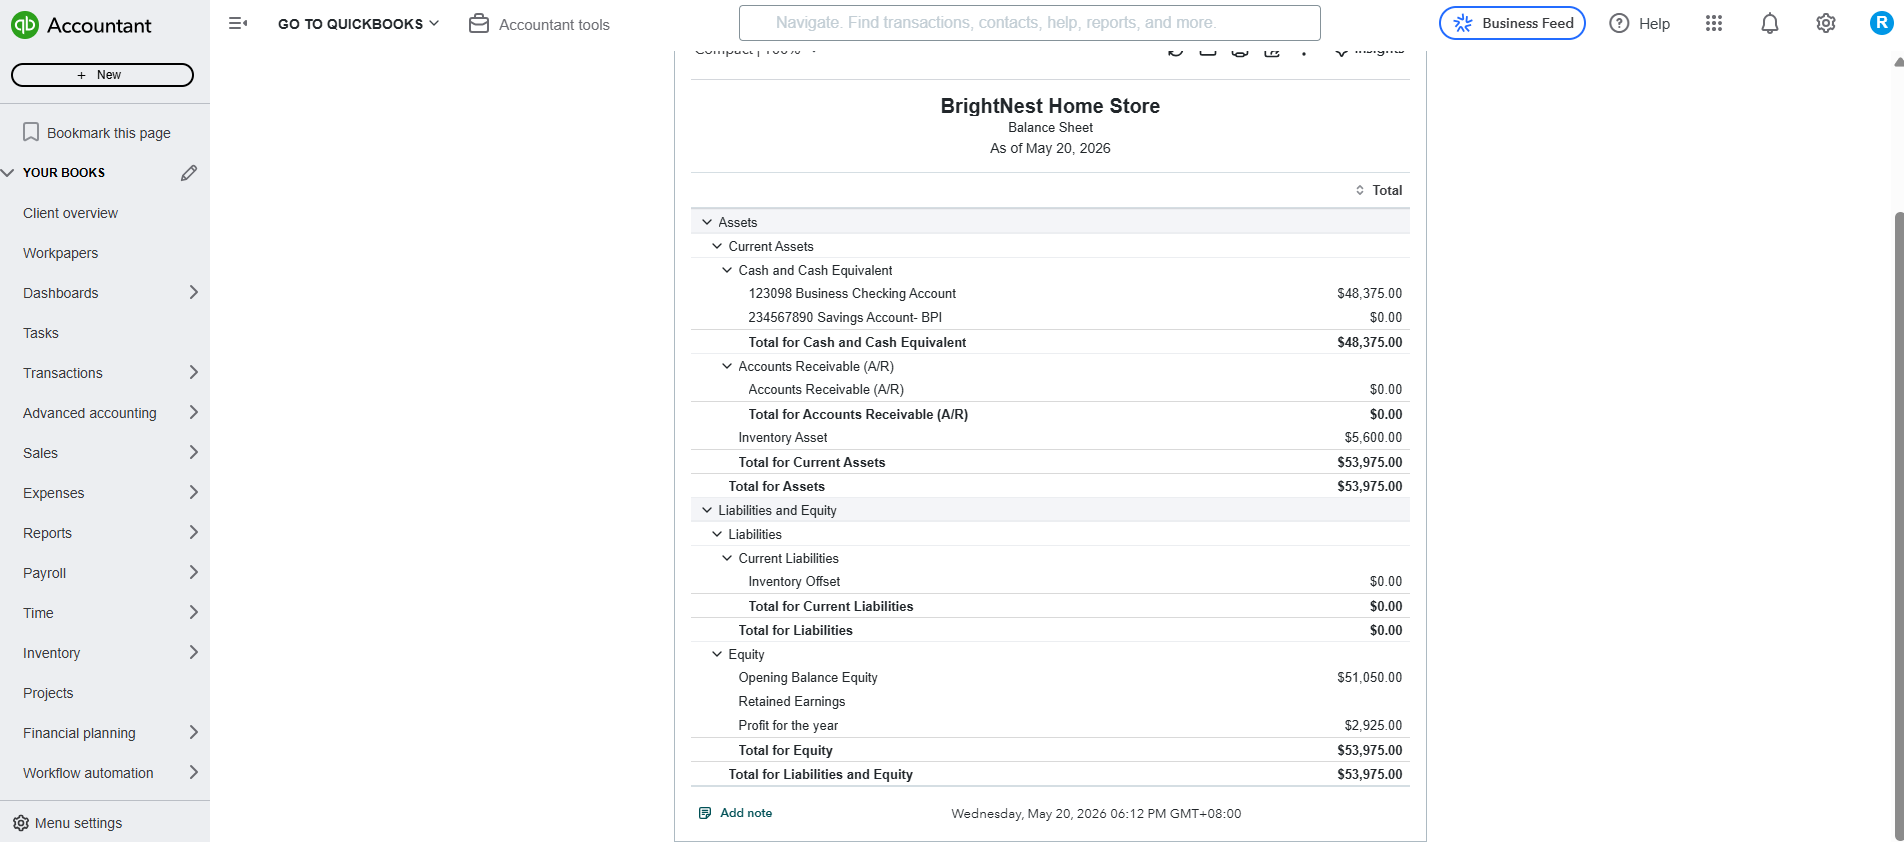1904x842 pixels.
Task: Collapse the Equity group
Action: pos(717,654)
